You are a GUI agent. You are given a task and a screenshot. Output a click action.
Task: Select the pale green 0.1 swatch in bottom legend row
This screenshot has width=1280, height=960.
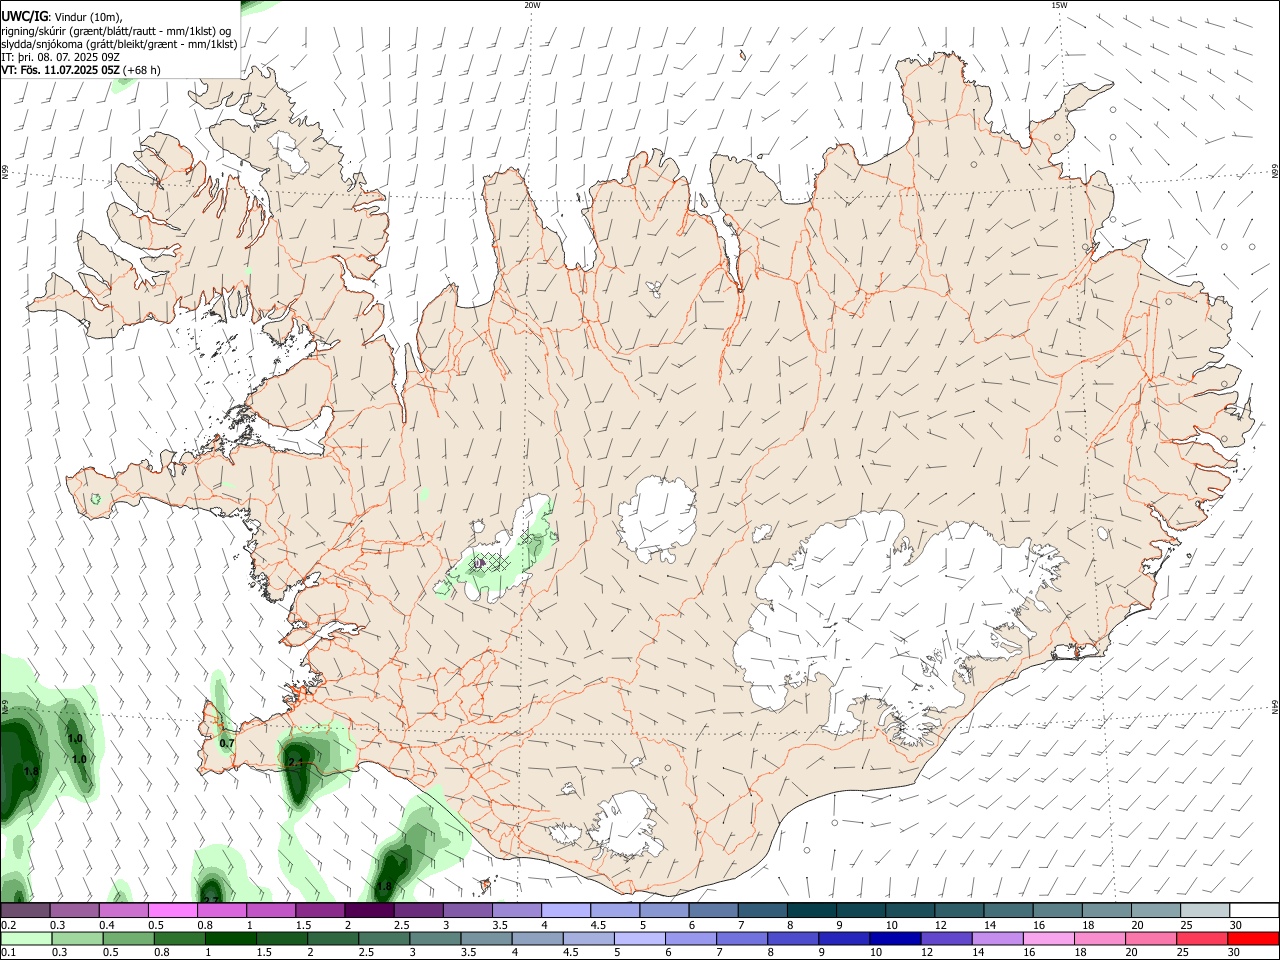pos(26,938)
